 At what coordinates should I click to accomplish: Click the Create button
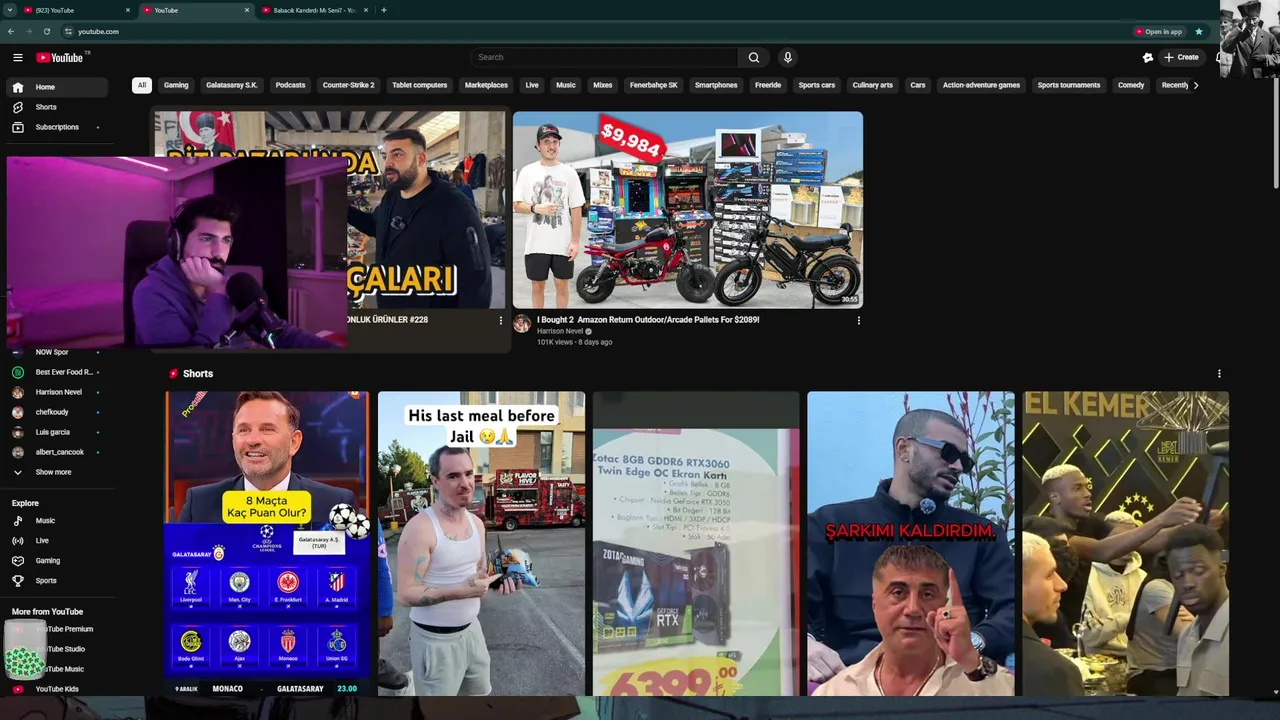[1181, 57]
